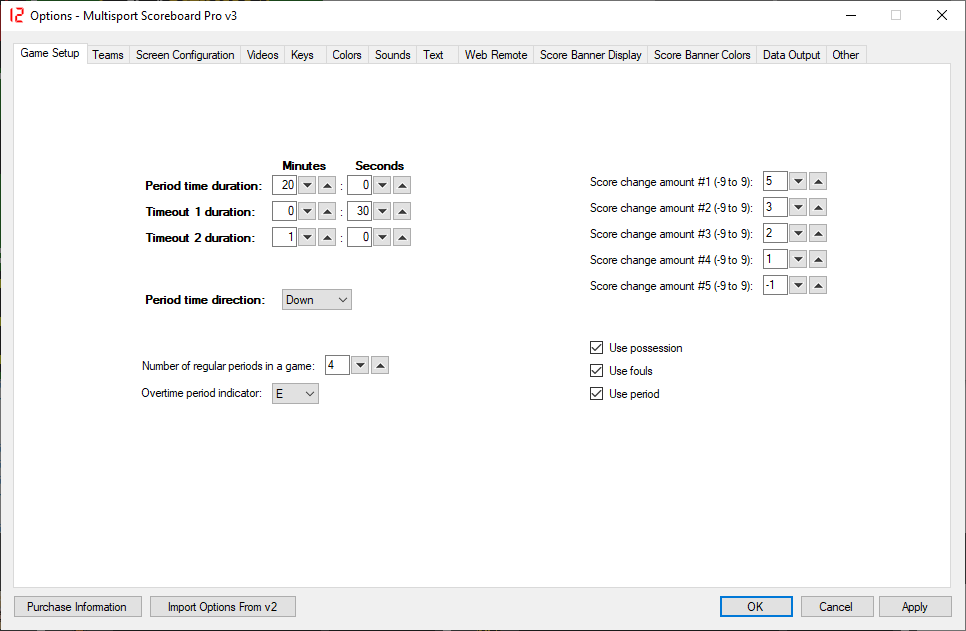Screen dimensions: 966x631
Task: Decrease Timeout 2 duration minutes down arrow
Action: pyautogui.click(x=307, y=237)
